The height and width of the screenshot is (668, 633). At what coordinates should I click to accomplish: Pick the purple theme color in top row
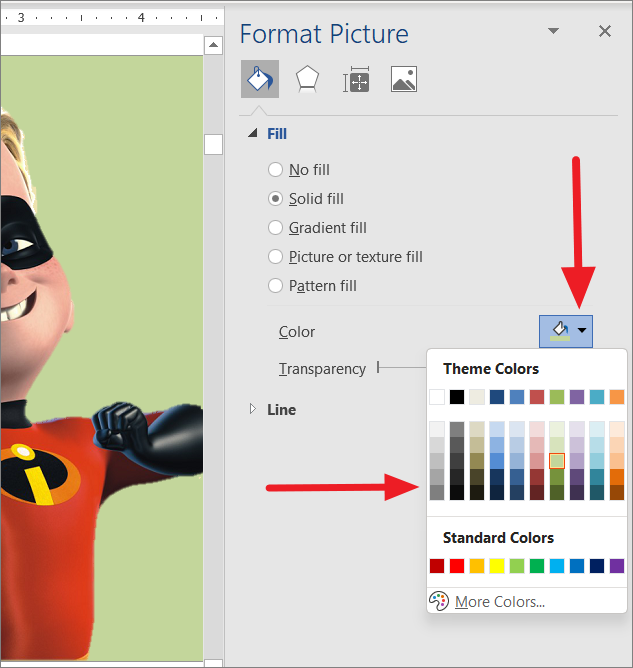click(577, 397)
